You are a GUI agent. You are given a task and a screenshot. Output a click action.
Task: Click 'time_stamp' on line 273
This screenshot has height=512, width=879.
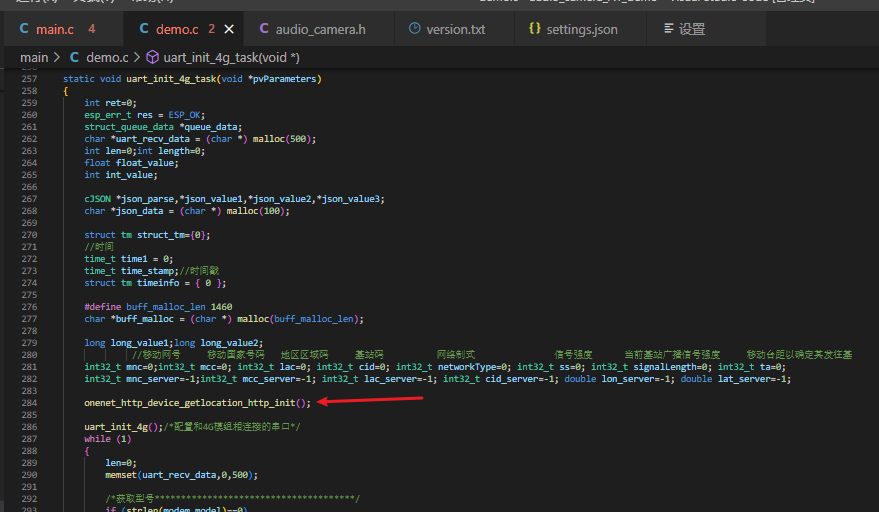tap(147, 271)
